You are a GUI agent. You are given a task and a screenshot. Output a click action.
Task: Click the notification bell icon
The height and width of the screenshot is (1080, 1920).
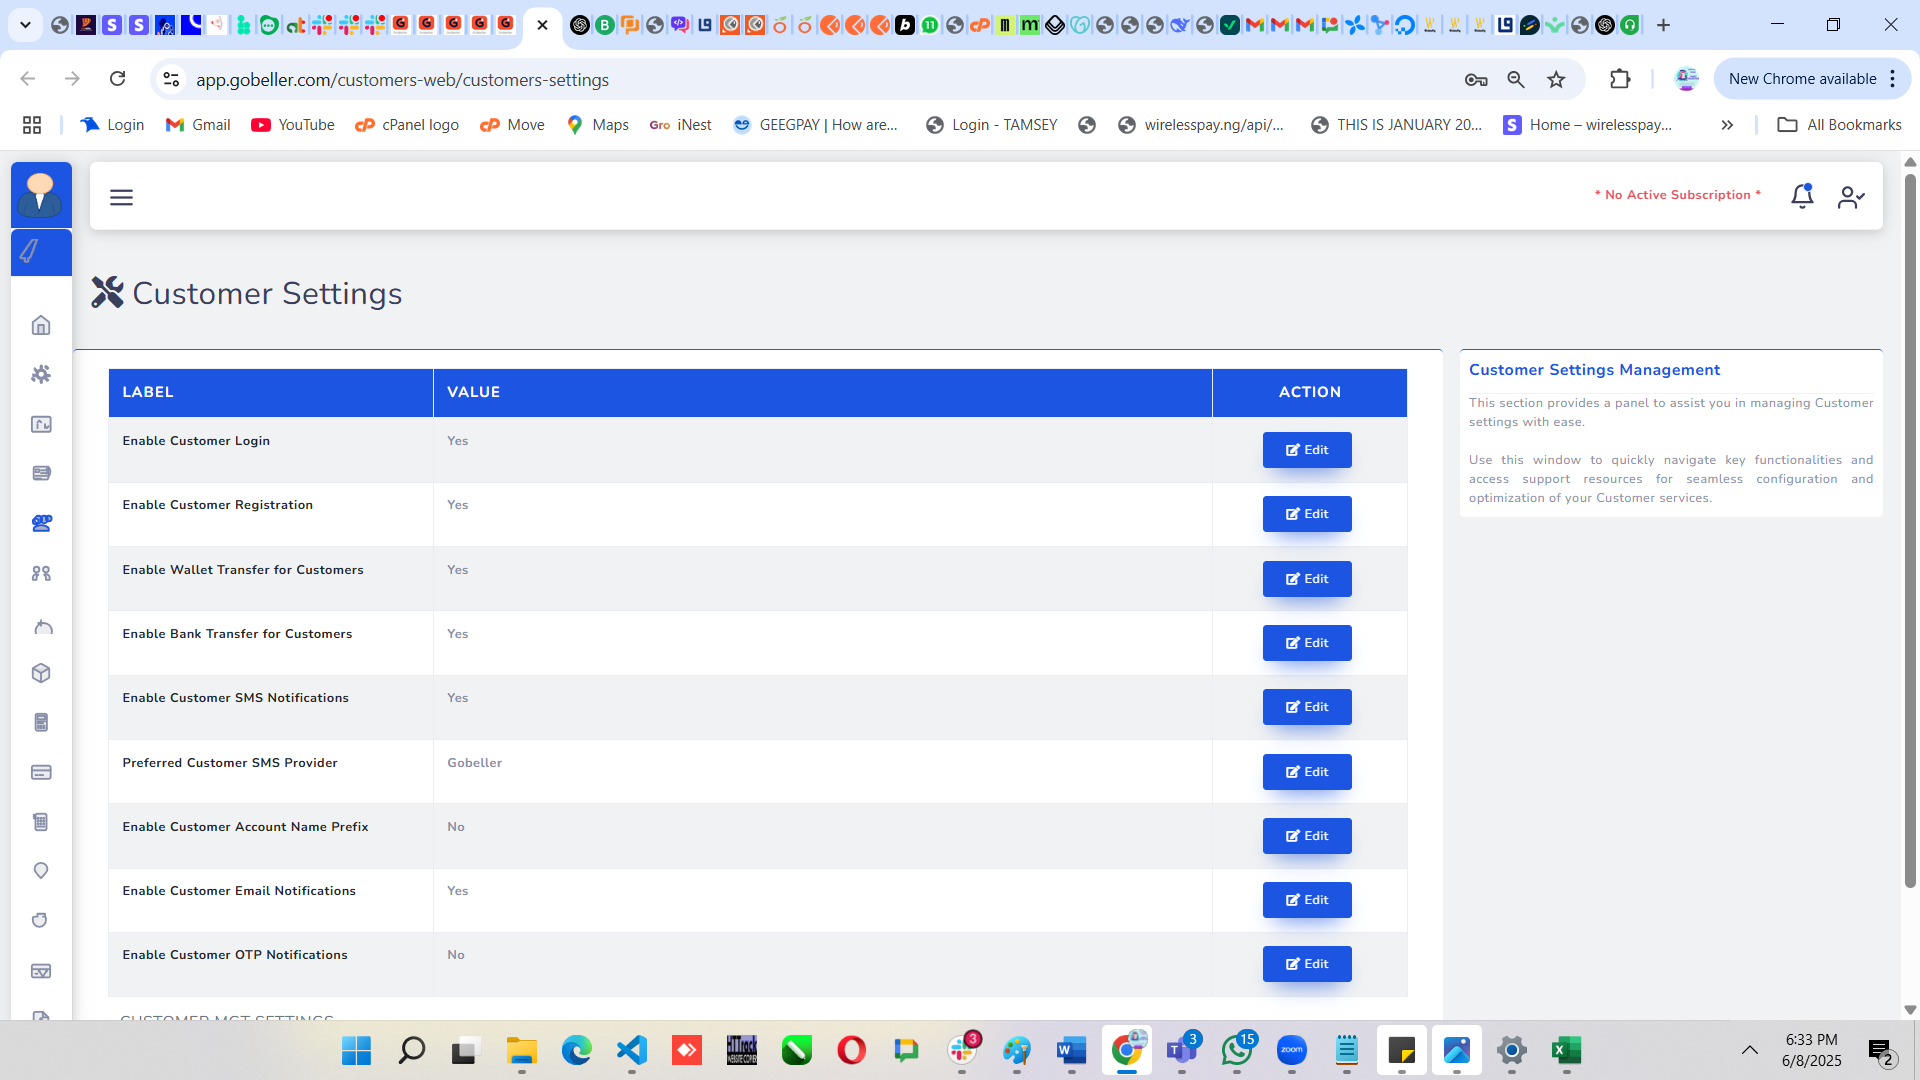[x=1802, y=196]
